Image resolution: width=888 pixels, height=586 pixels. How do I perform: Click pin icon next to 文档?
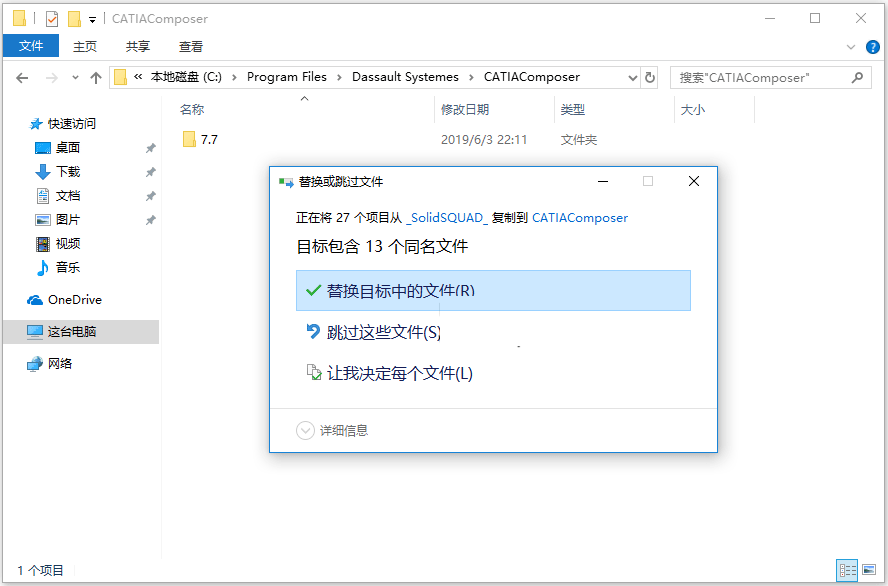pos(151,196)
